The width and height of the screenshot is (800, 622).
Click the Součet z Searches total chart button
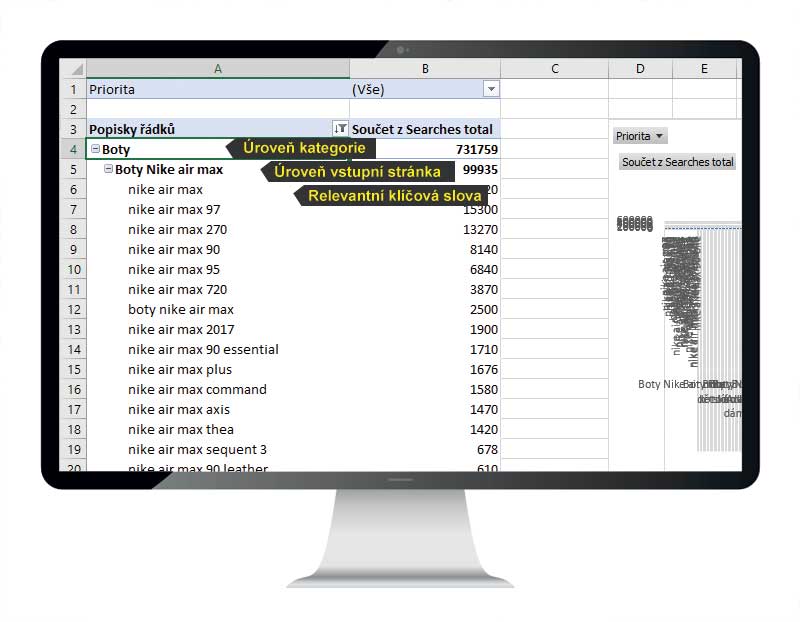click(x=677, y=162)
